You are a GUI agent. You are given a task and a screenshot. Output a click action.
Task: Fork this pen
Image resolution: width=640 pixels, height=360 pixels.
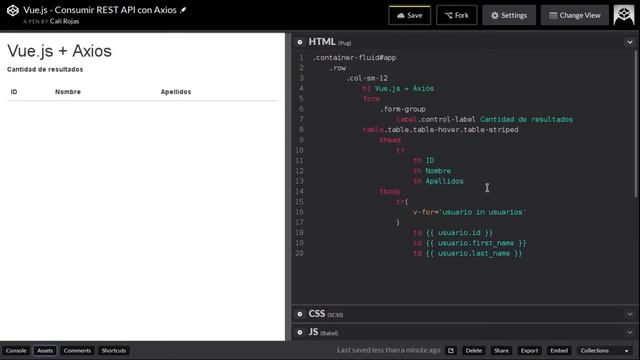tap(456, 16)
